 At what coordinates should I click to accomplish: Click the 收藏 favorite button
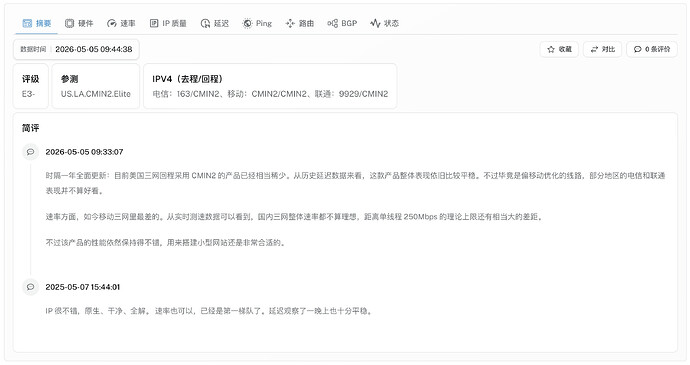click(559, 49)
